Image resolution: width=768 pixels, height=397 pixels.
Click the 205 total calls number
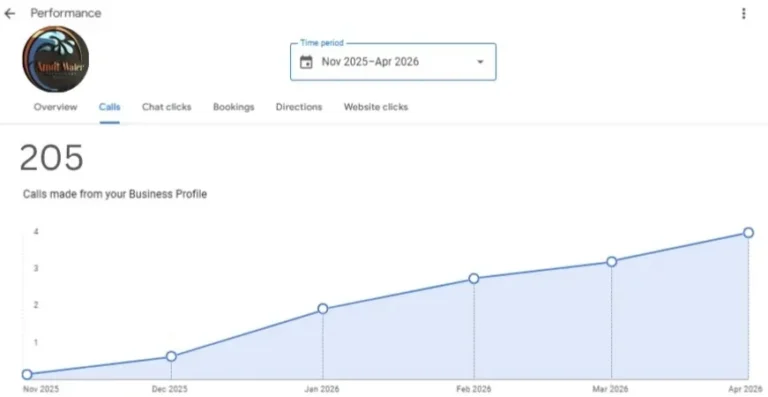[x=51, y=158]
